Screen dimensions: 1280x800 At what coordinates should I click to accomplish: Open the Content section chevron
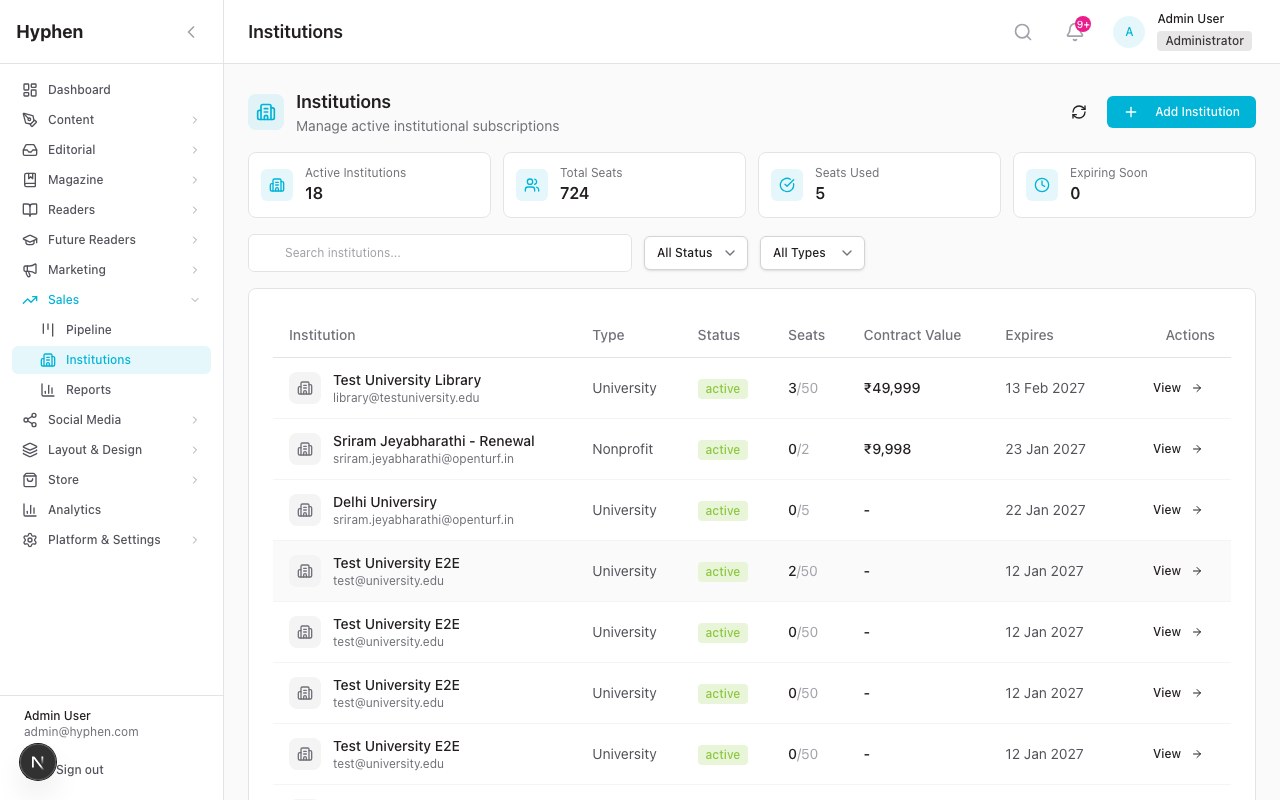click(x=196, y=119)
